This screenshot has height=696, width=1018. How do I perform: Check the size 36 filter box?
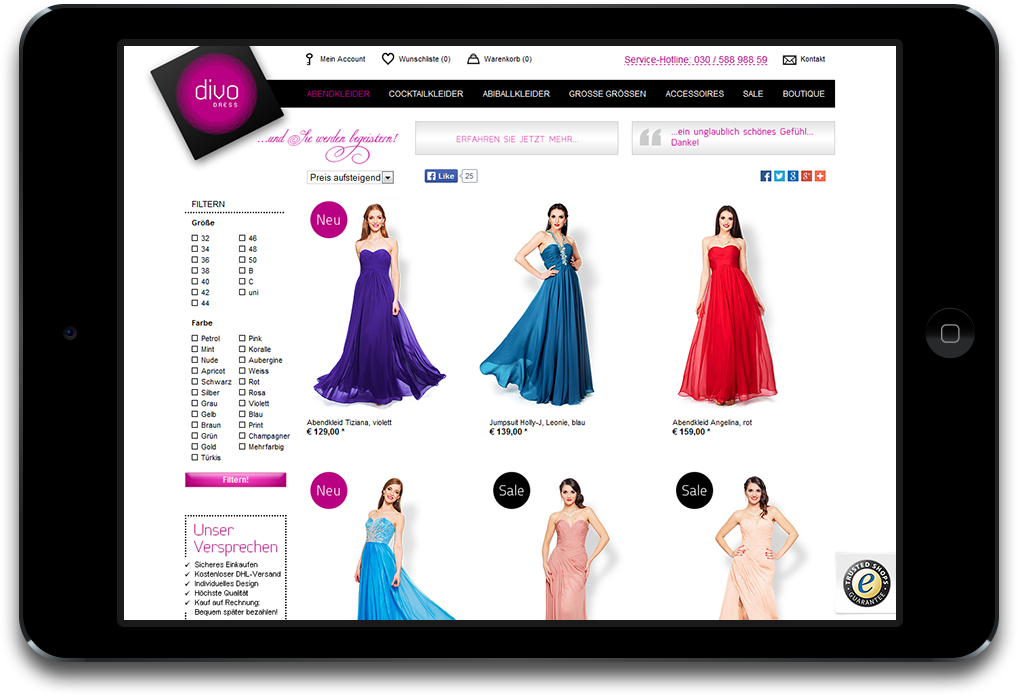pyautogui.click(x=195, y=260)
